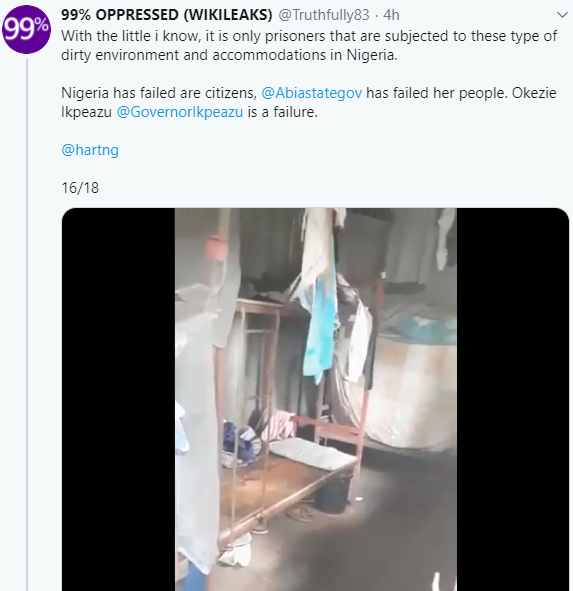The height and width of the screenshot is (591, 573).
Task: Click the 'Nigeria has failed are citizens' sentence
Action: 159,93
